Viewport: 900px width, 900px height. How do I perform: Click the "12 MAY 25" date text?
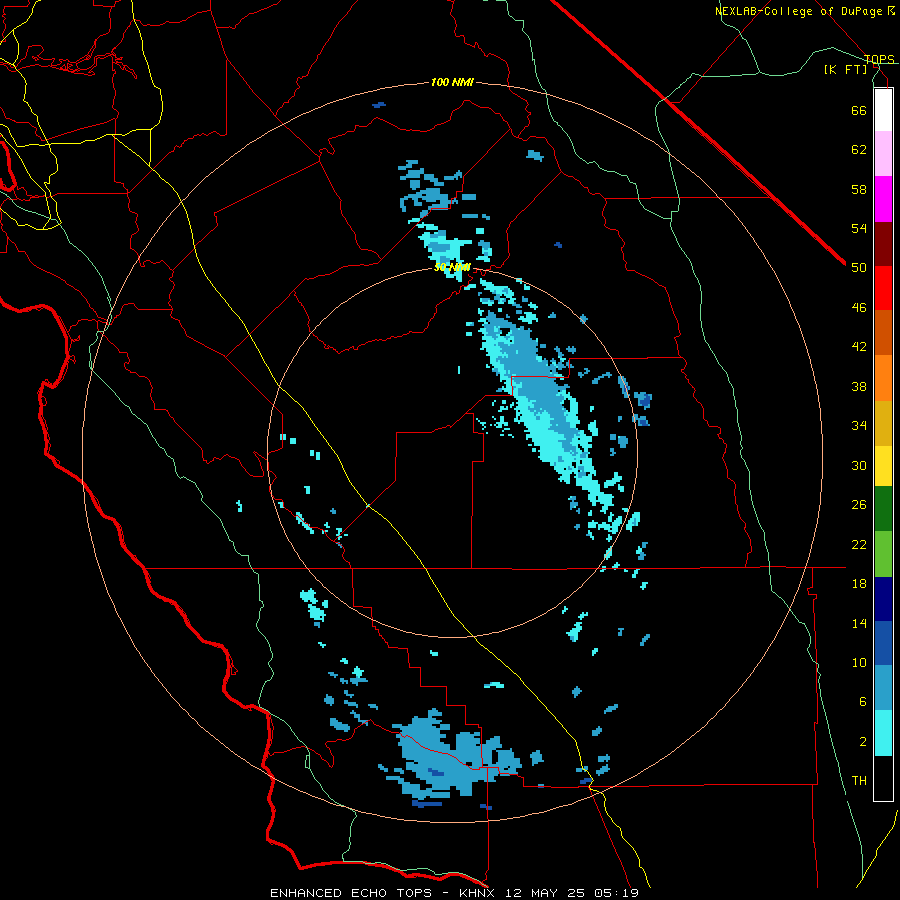click(546, 893)
